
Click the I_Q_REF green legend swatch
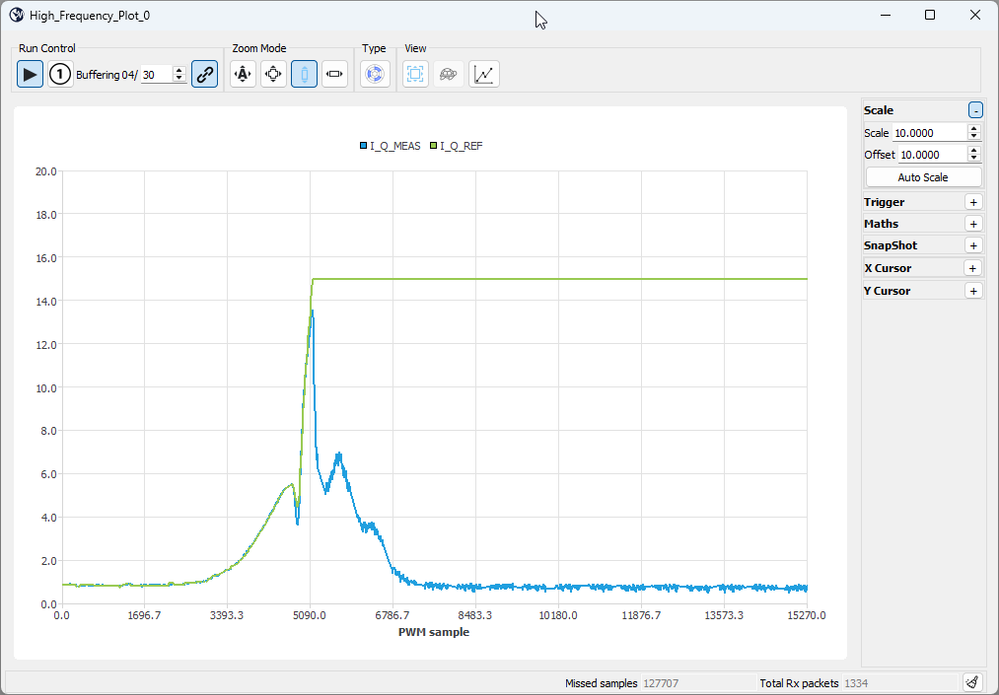point(434,146)
